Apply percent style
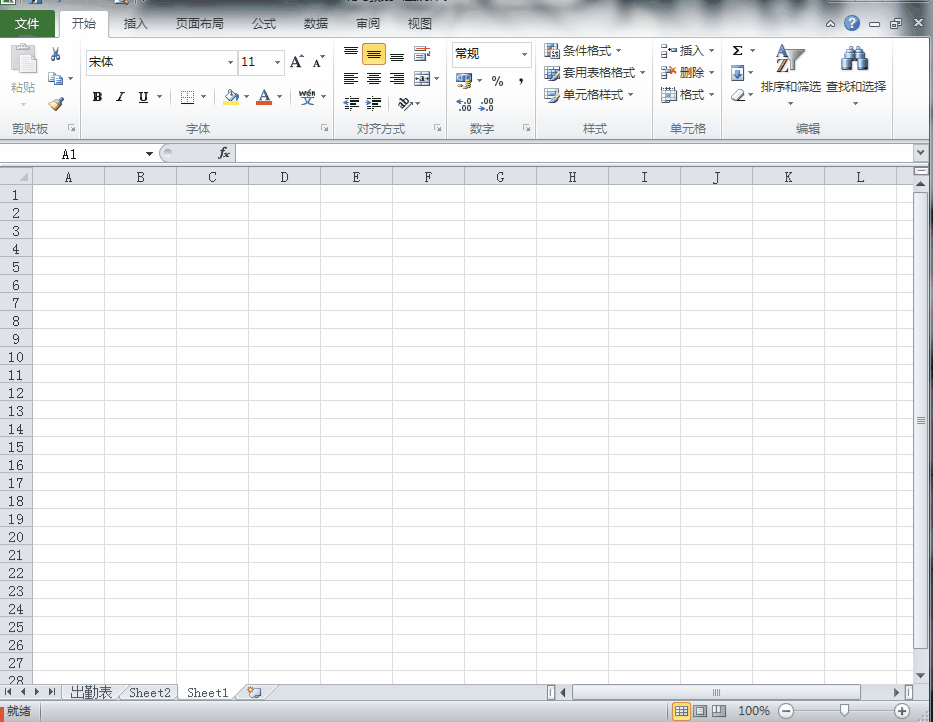 (x=497, y=80)
